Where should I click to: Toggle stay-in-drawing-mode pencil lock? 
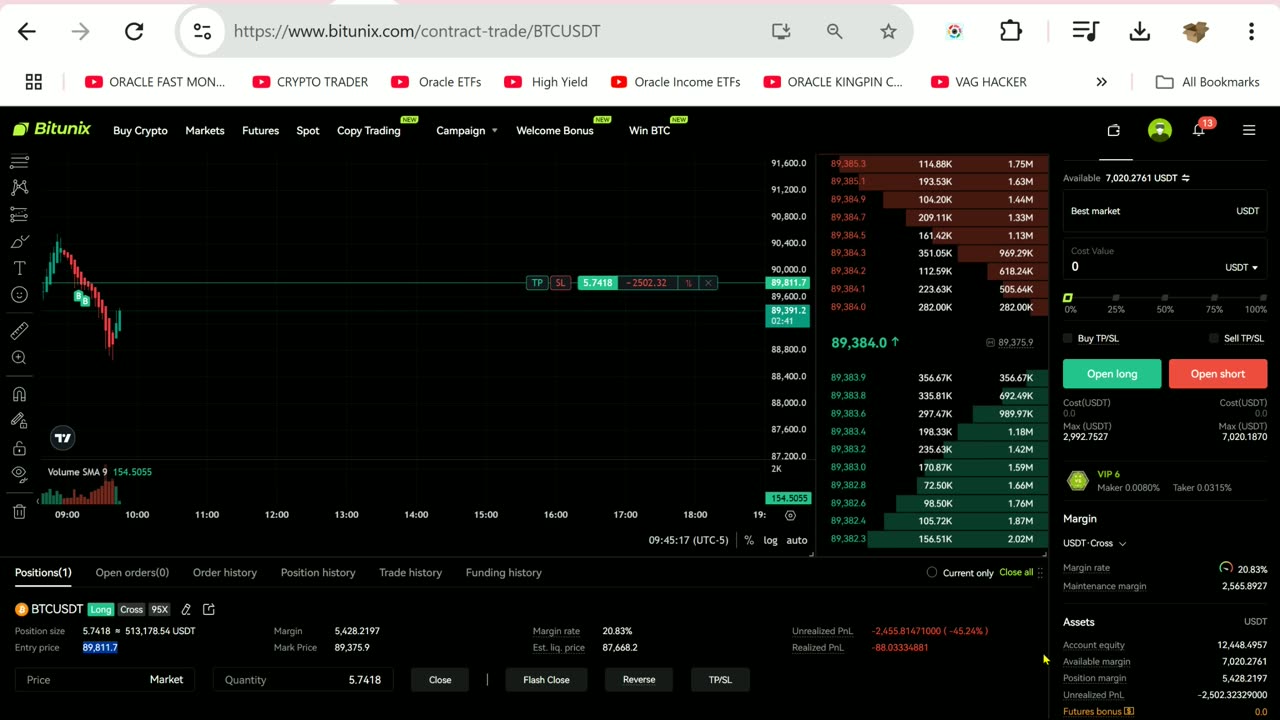pyautogui.click(x=19, y=421)
